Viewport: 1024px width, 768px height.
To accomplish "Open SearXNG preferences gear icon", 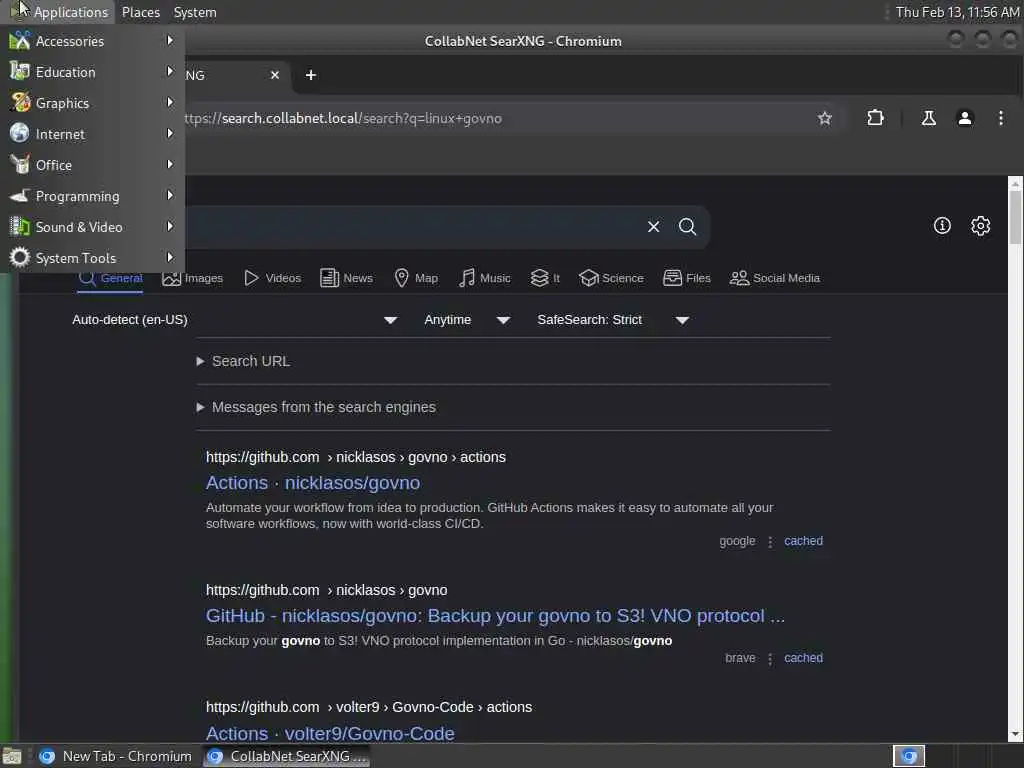I will click(980, 226).
